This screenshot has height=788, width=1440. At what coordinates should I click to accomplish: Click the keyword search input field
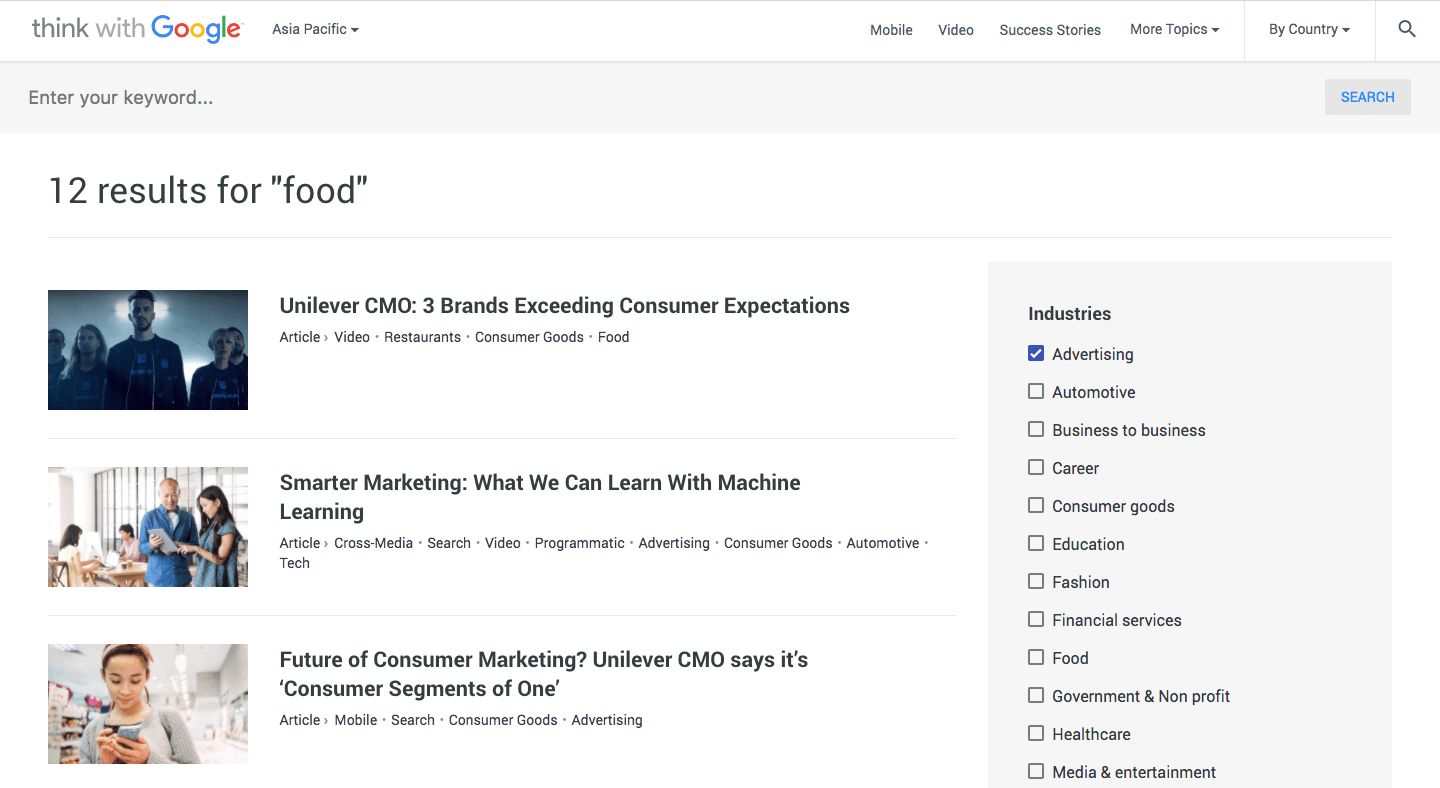(x=660, y=97)
